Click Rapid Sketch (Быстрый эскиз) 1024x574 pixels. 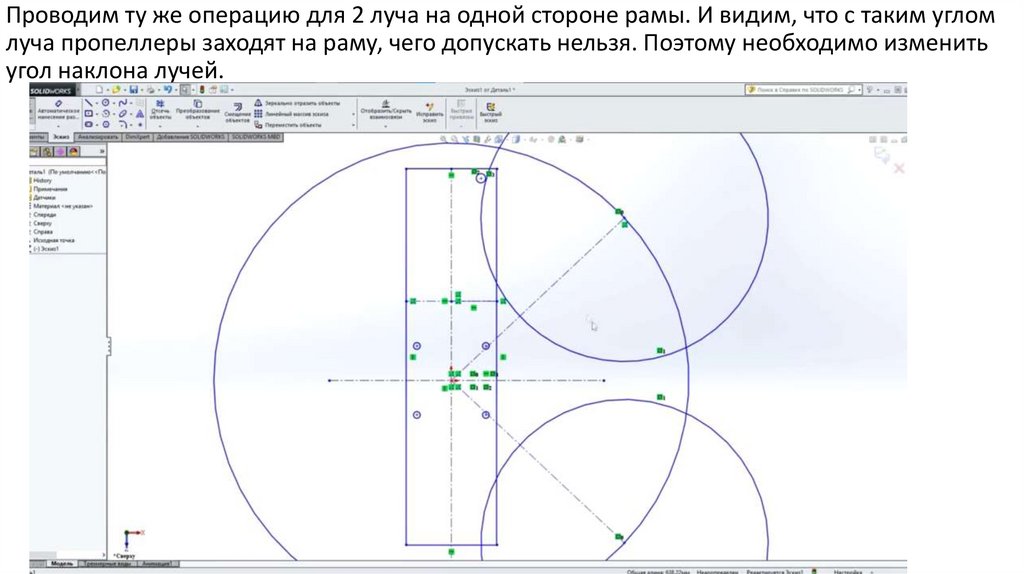click(x=490, y=112)
